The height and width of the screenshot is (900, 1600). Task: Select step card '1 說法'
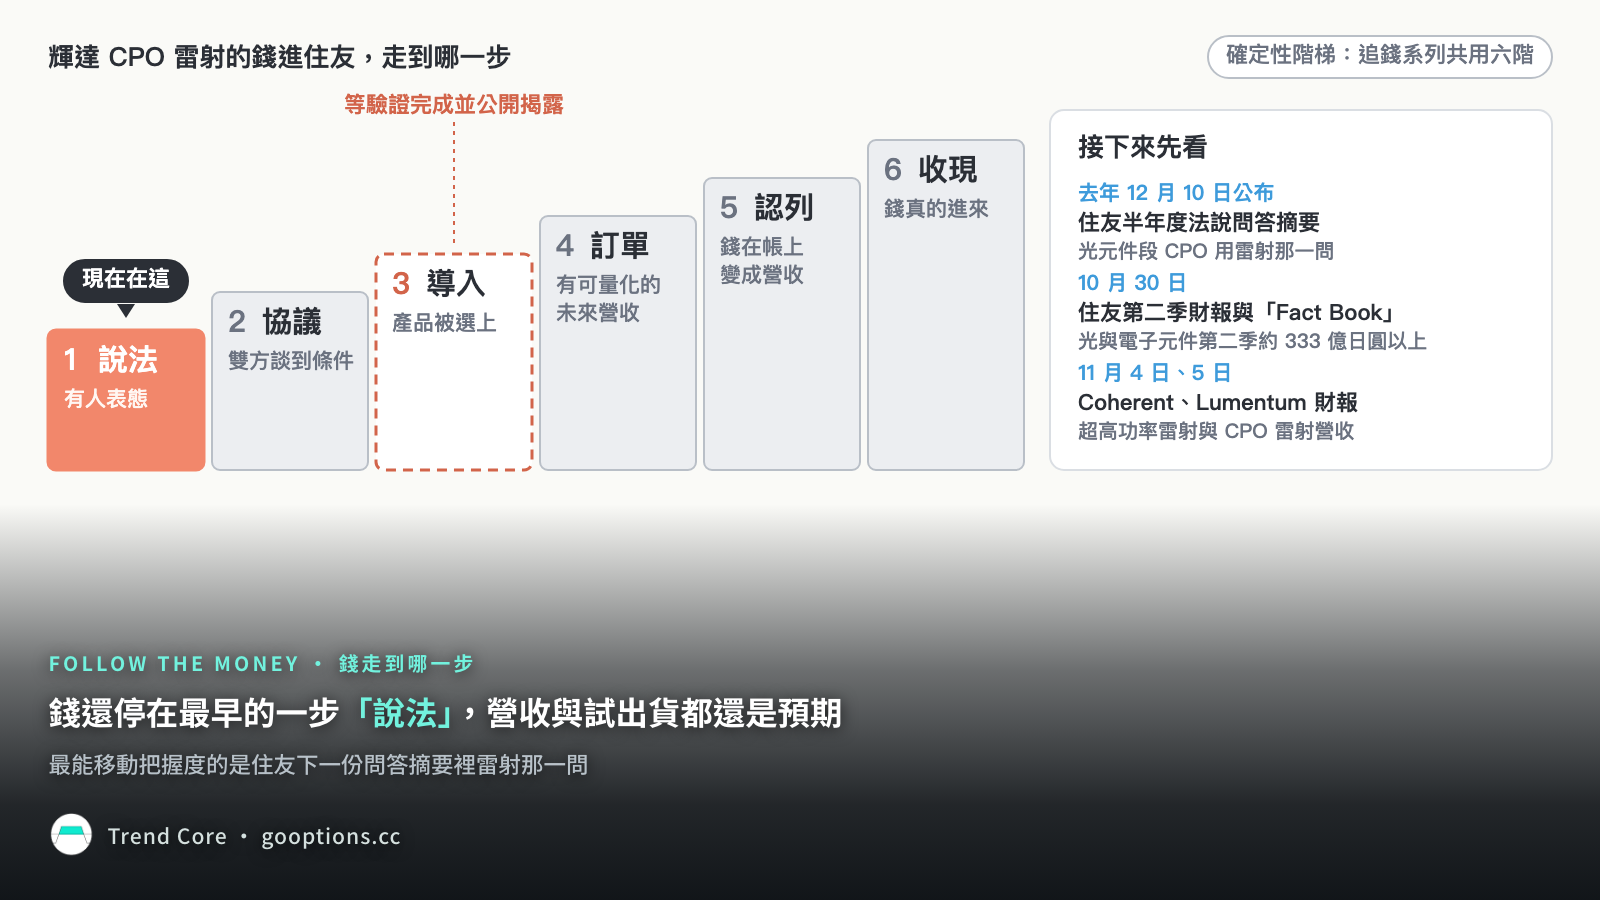coord(126,400)
